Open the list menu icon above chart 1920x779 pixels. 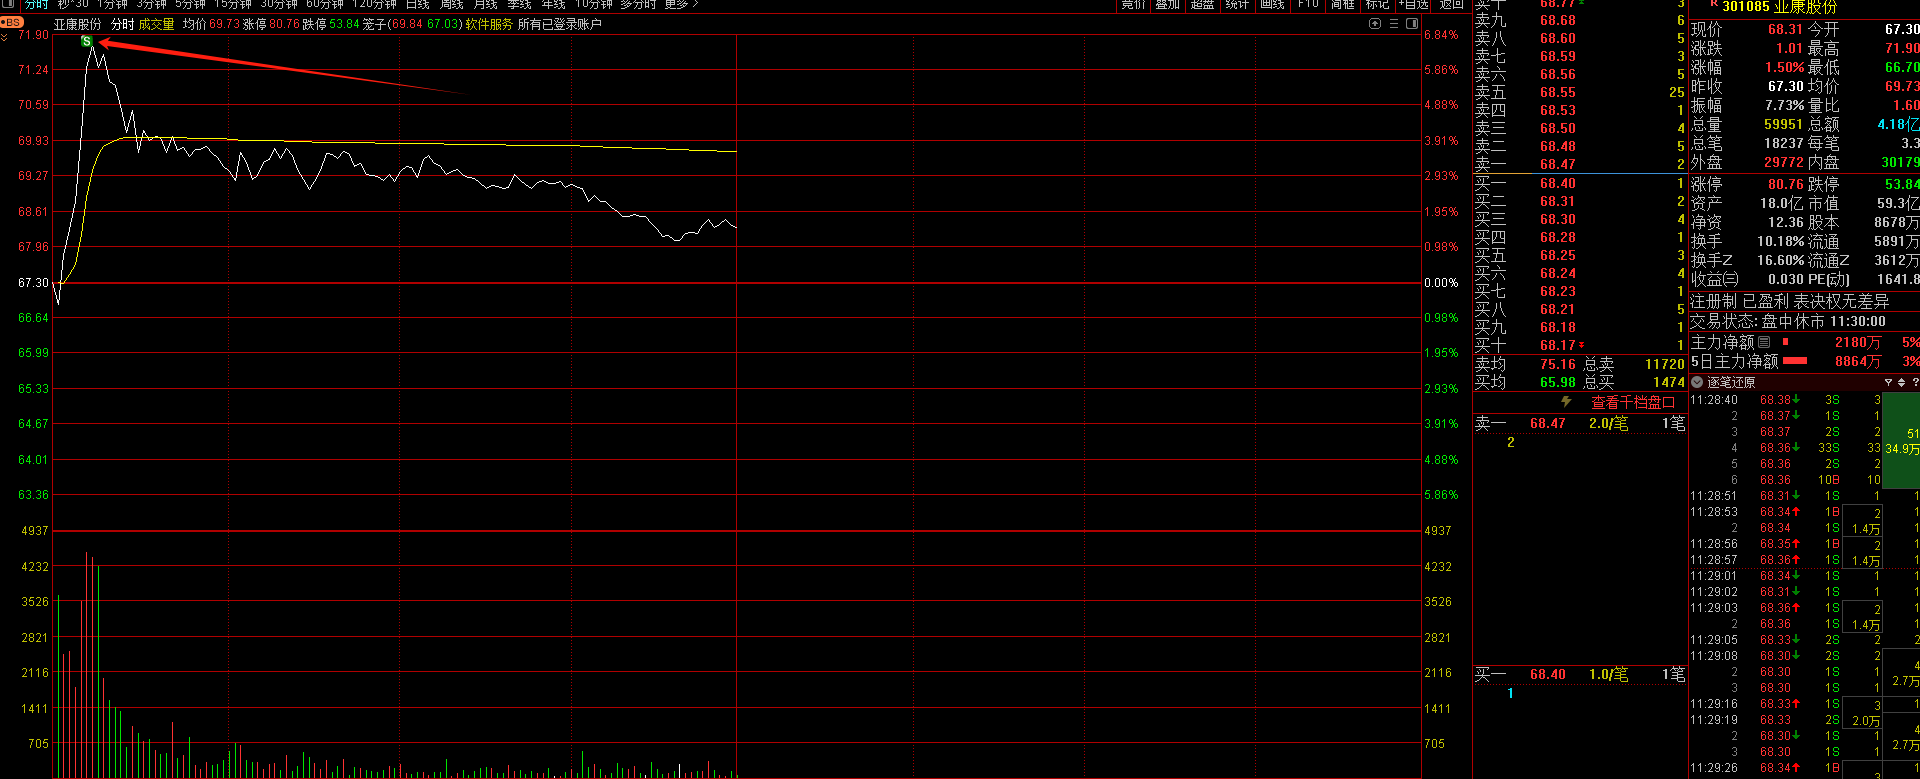(1393, 24)
